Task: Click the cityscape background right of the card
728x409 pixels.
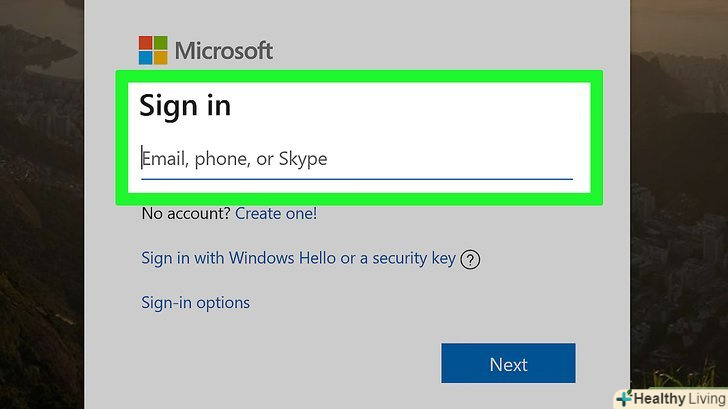Action: click(680, 200)
